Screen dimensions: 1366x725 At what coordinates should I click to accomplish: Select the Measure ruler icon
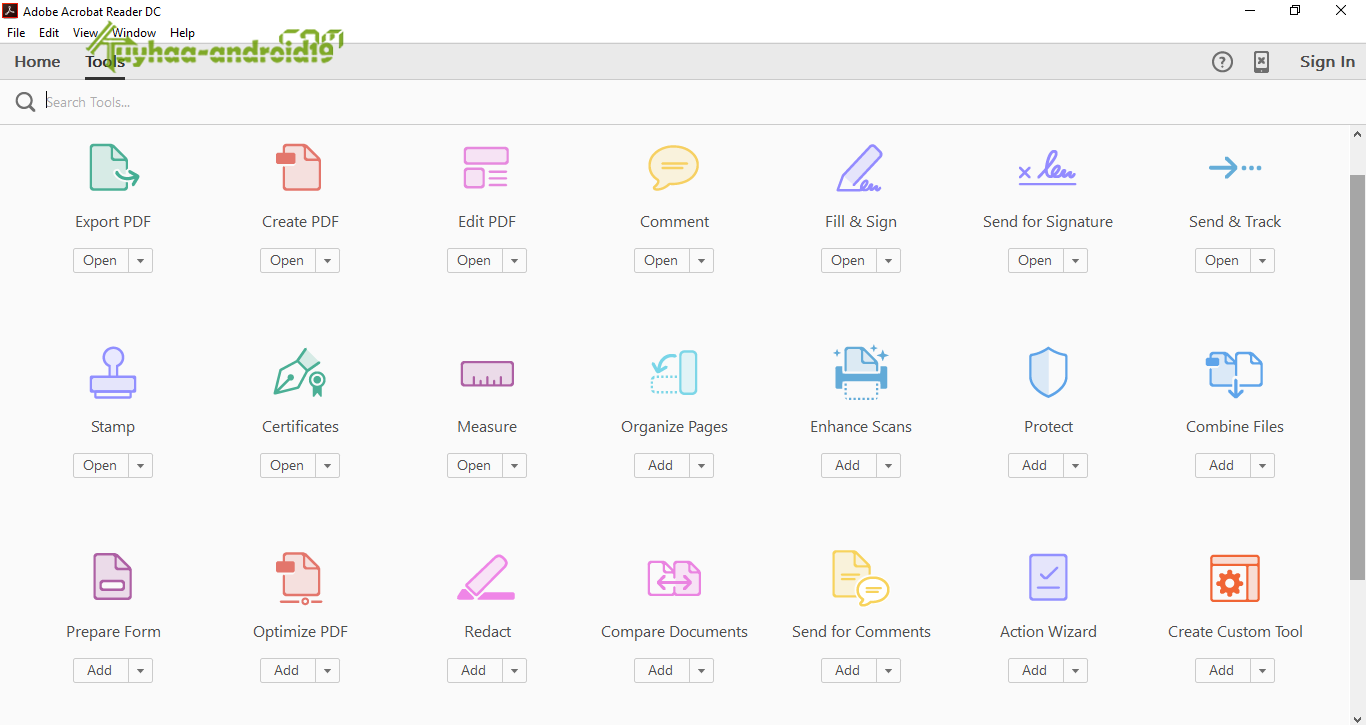(487, 374)
